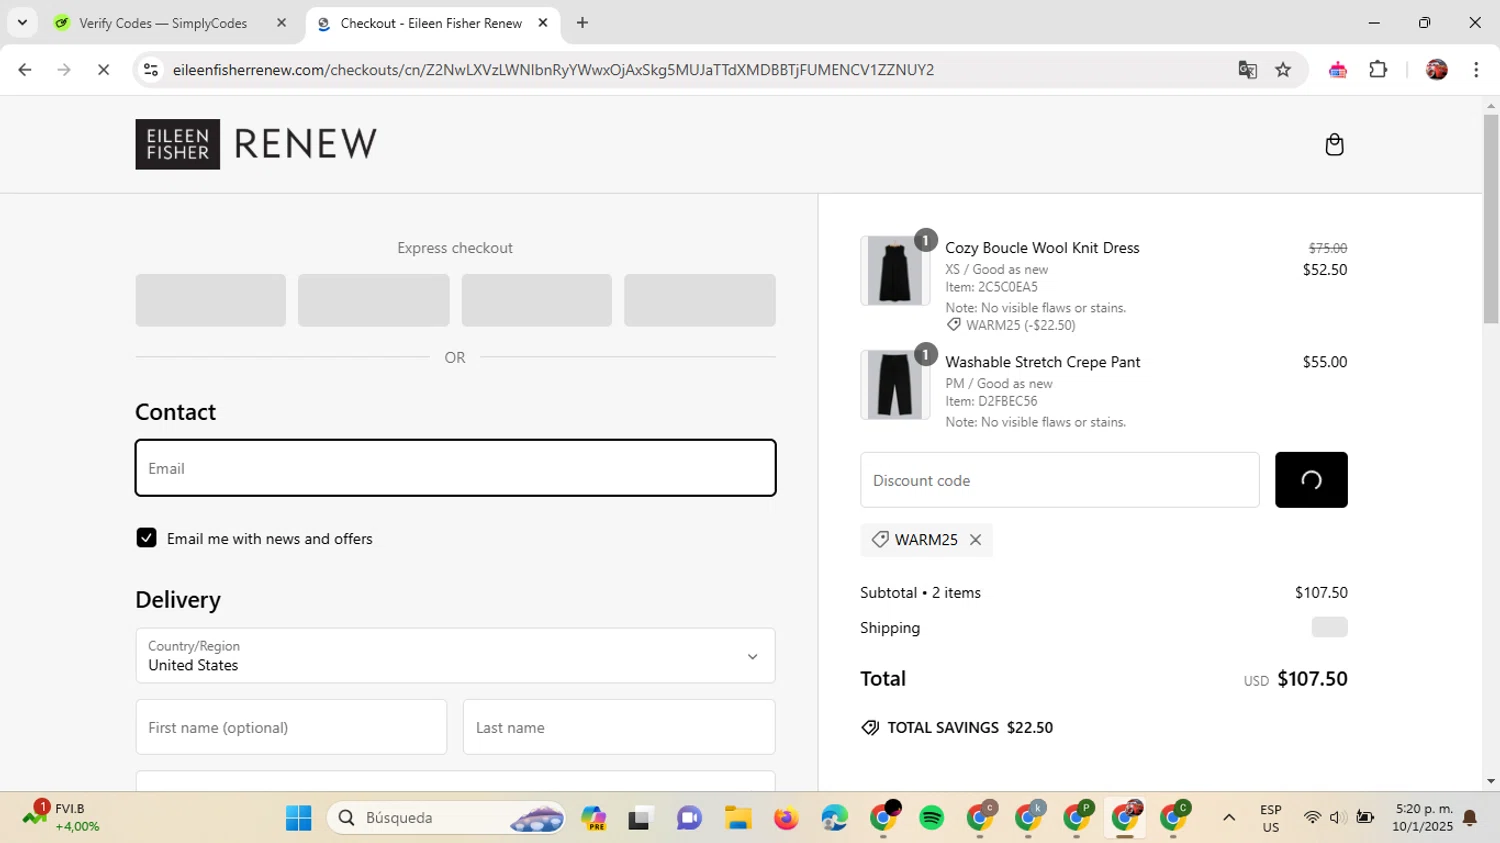Click the page vertical scrollbar thumb

click(x=1491, y=219)
